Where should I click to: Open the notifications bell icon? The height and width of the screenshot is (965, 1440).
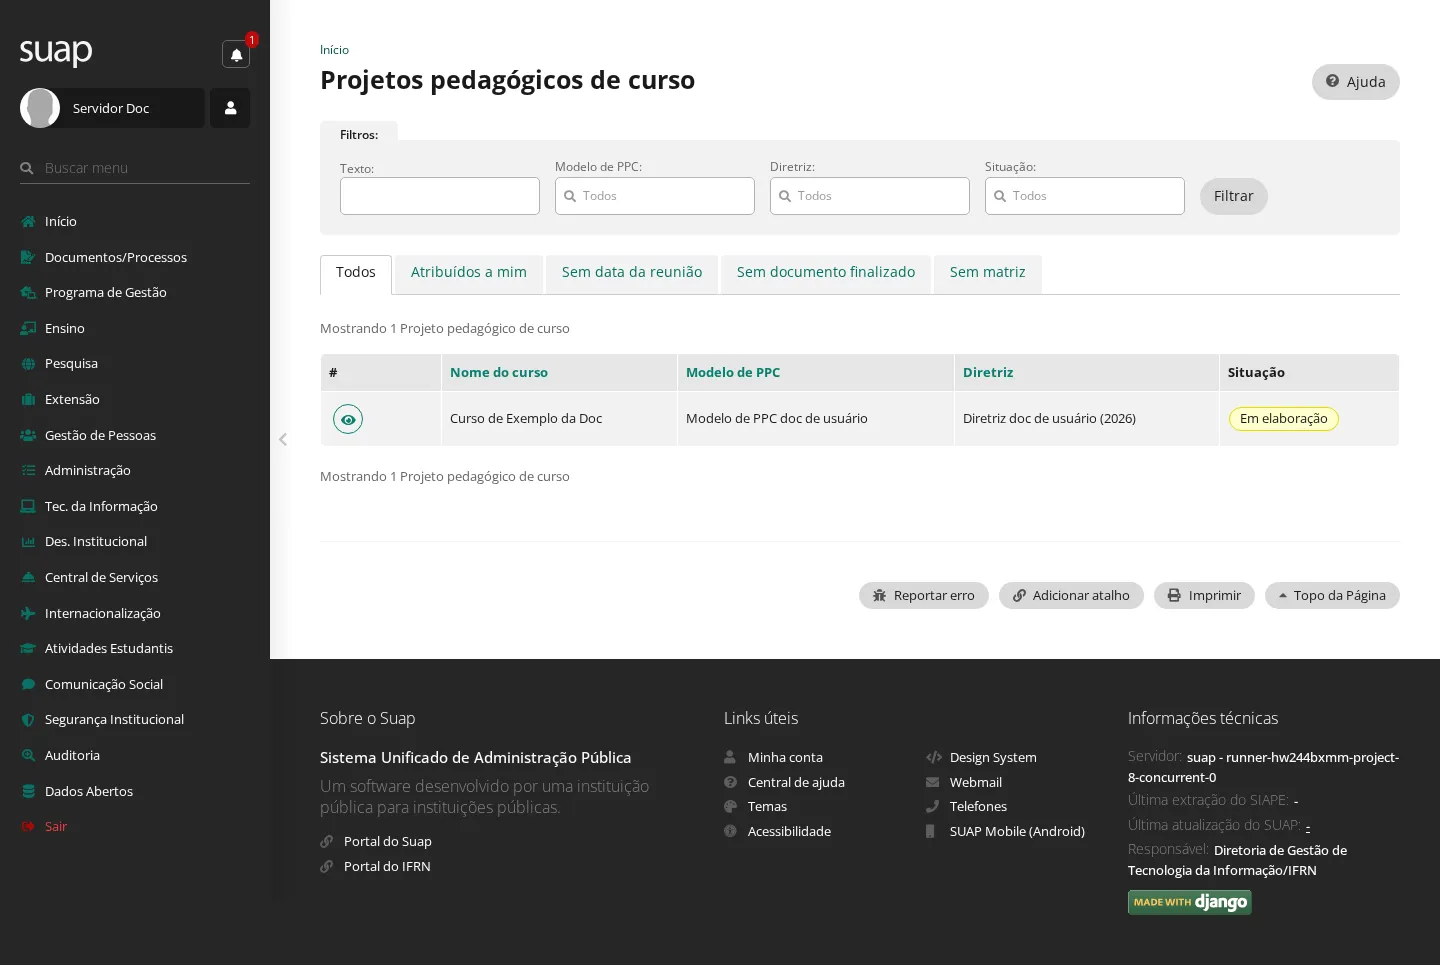[236, 54]
